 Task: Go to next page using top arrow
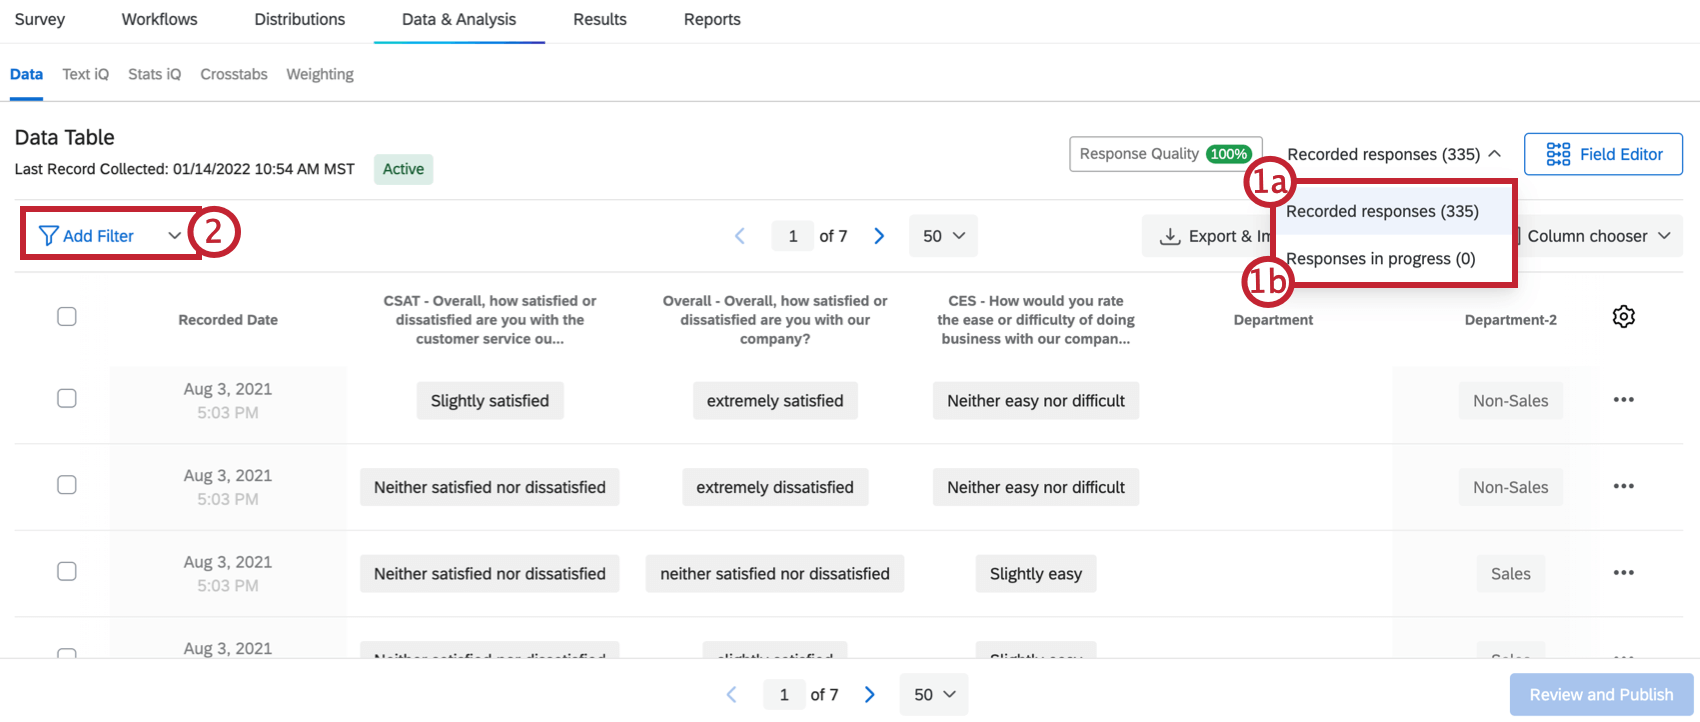879,236
